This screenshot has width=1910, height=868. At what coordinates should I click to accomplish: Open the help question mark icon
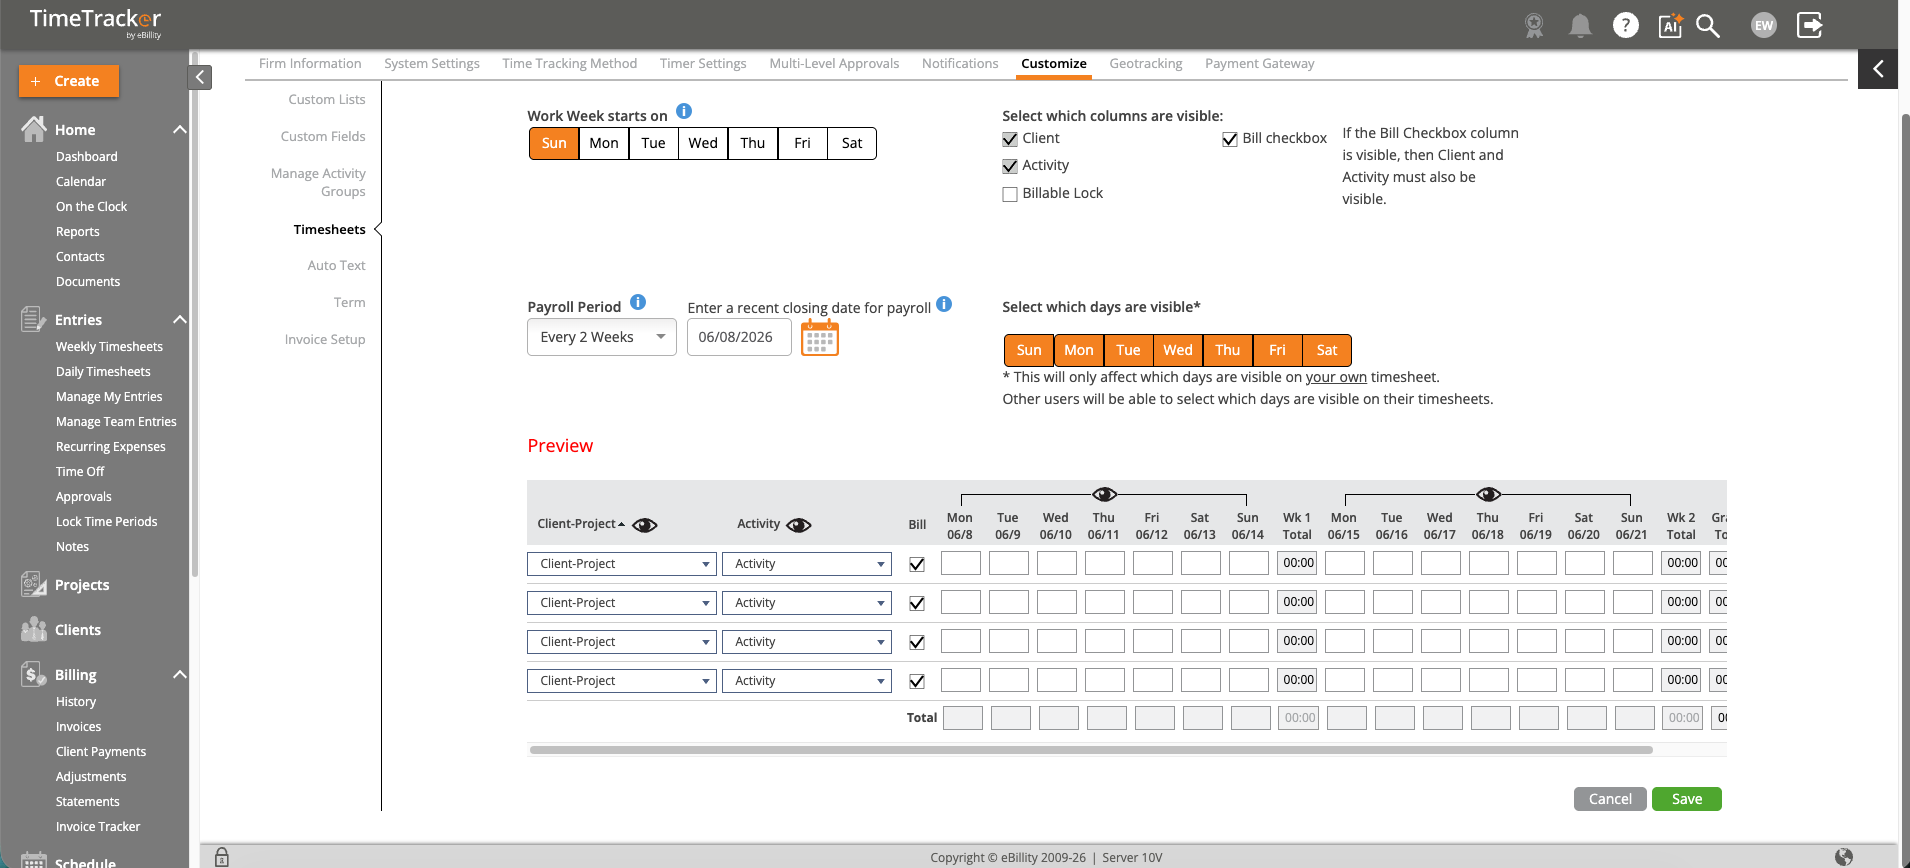click(x=1626, y=25)
